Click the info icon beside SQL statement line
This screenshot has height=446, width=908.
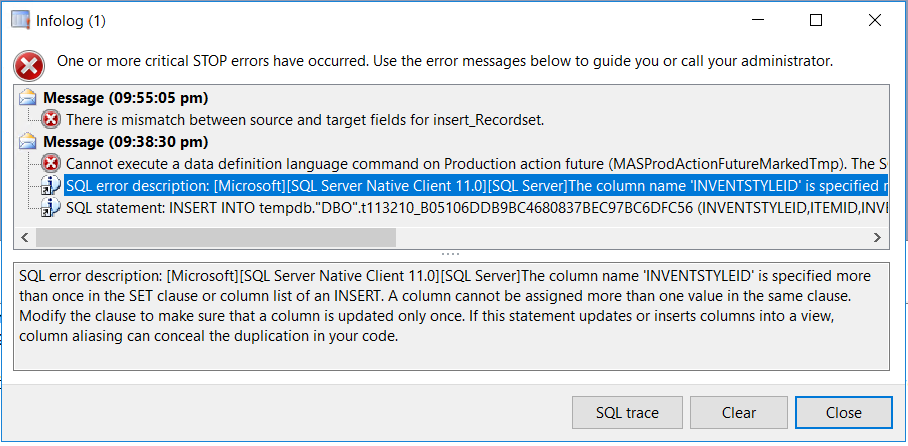(51, 208)
